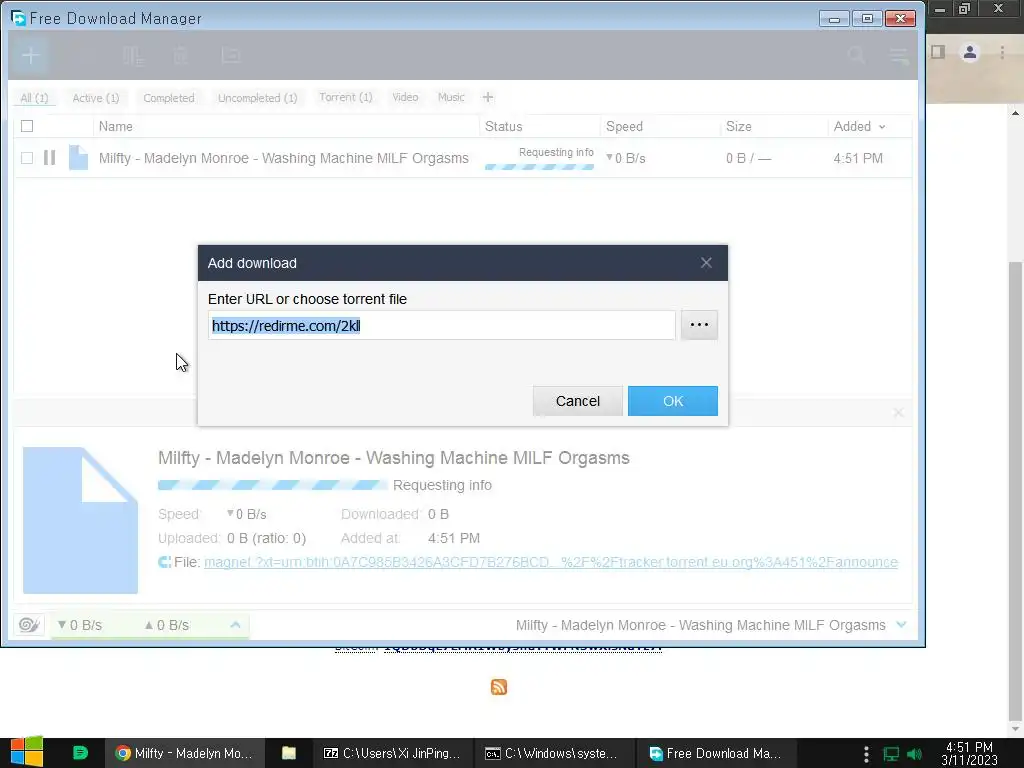Screen dimensions: 1024x768
Task: Add a new tag with plus after Music
Action: coord(488,97)
